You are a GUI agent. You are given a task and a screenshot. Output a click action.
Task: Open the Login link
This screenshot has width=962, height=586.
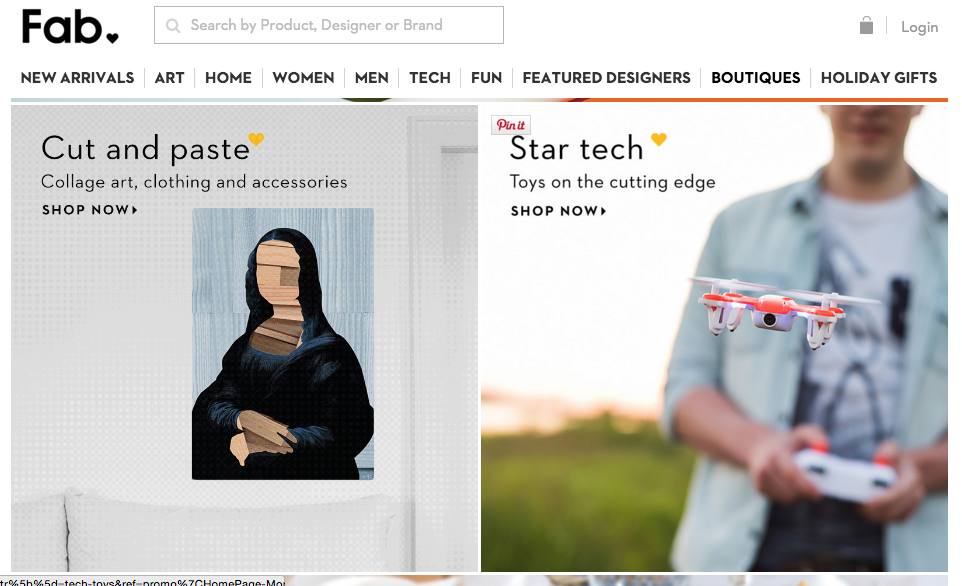tap(919, 27)
